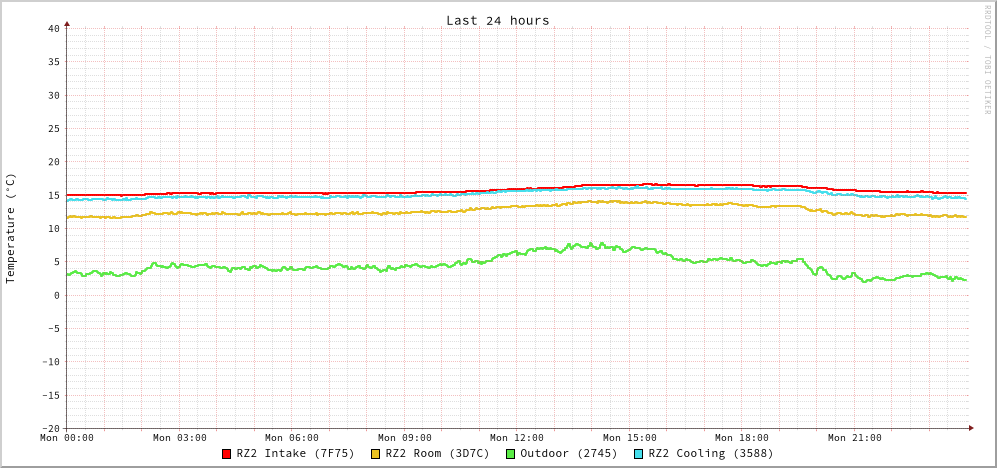Select the RZ2 Room (3D7C) legend label
997x468 pixels.
click(x=437, y=453)
